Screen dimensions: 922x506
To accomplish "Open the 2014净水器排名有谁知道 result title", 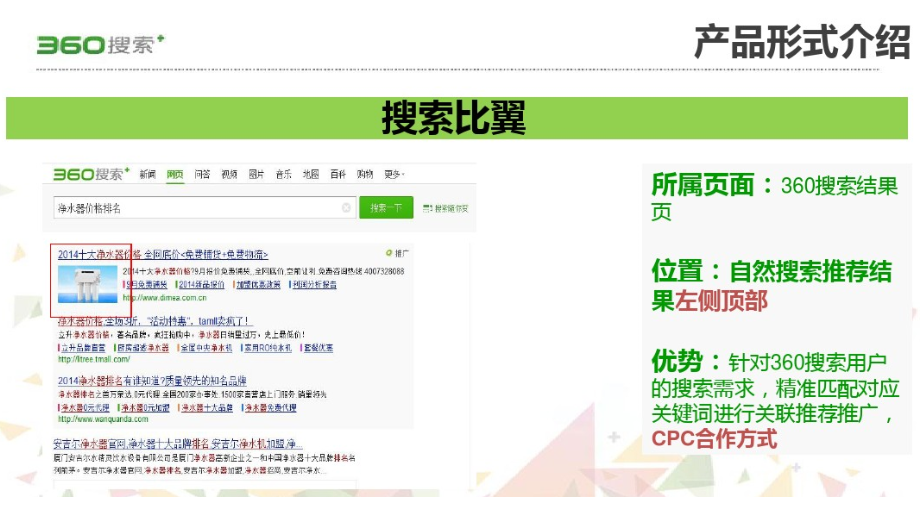I will pyautogui.click(x=152, y=381).
